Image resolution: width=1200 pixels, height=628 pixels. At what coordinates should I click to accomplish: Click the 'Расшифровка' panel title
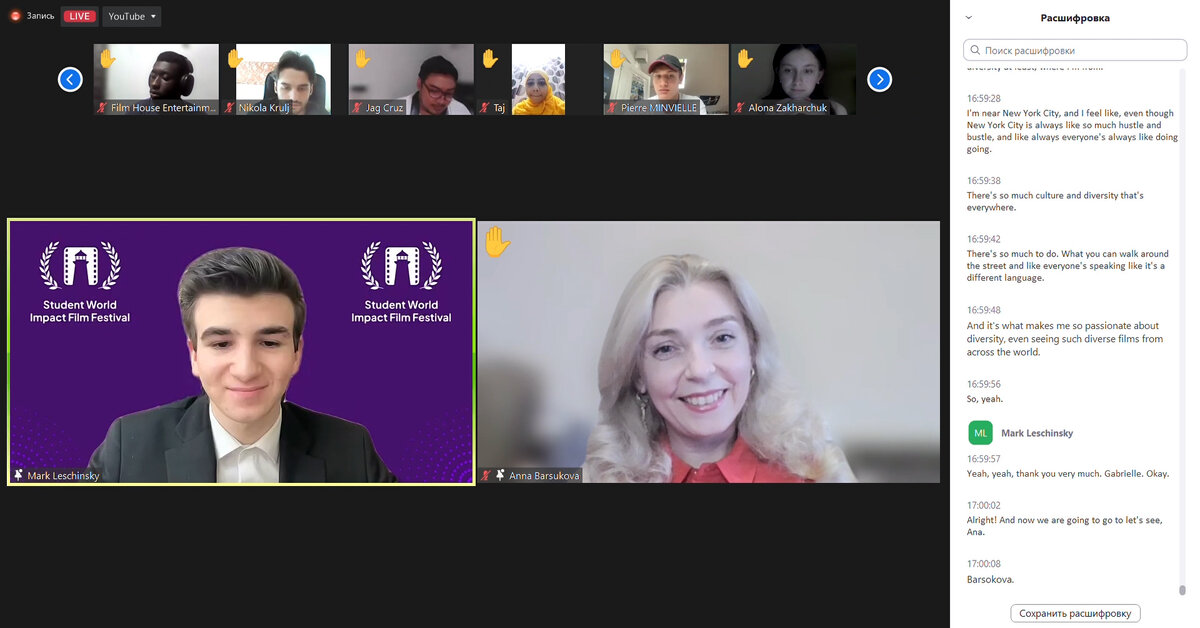point(1075,18)
